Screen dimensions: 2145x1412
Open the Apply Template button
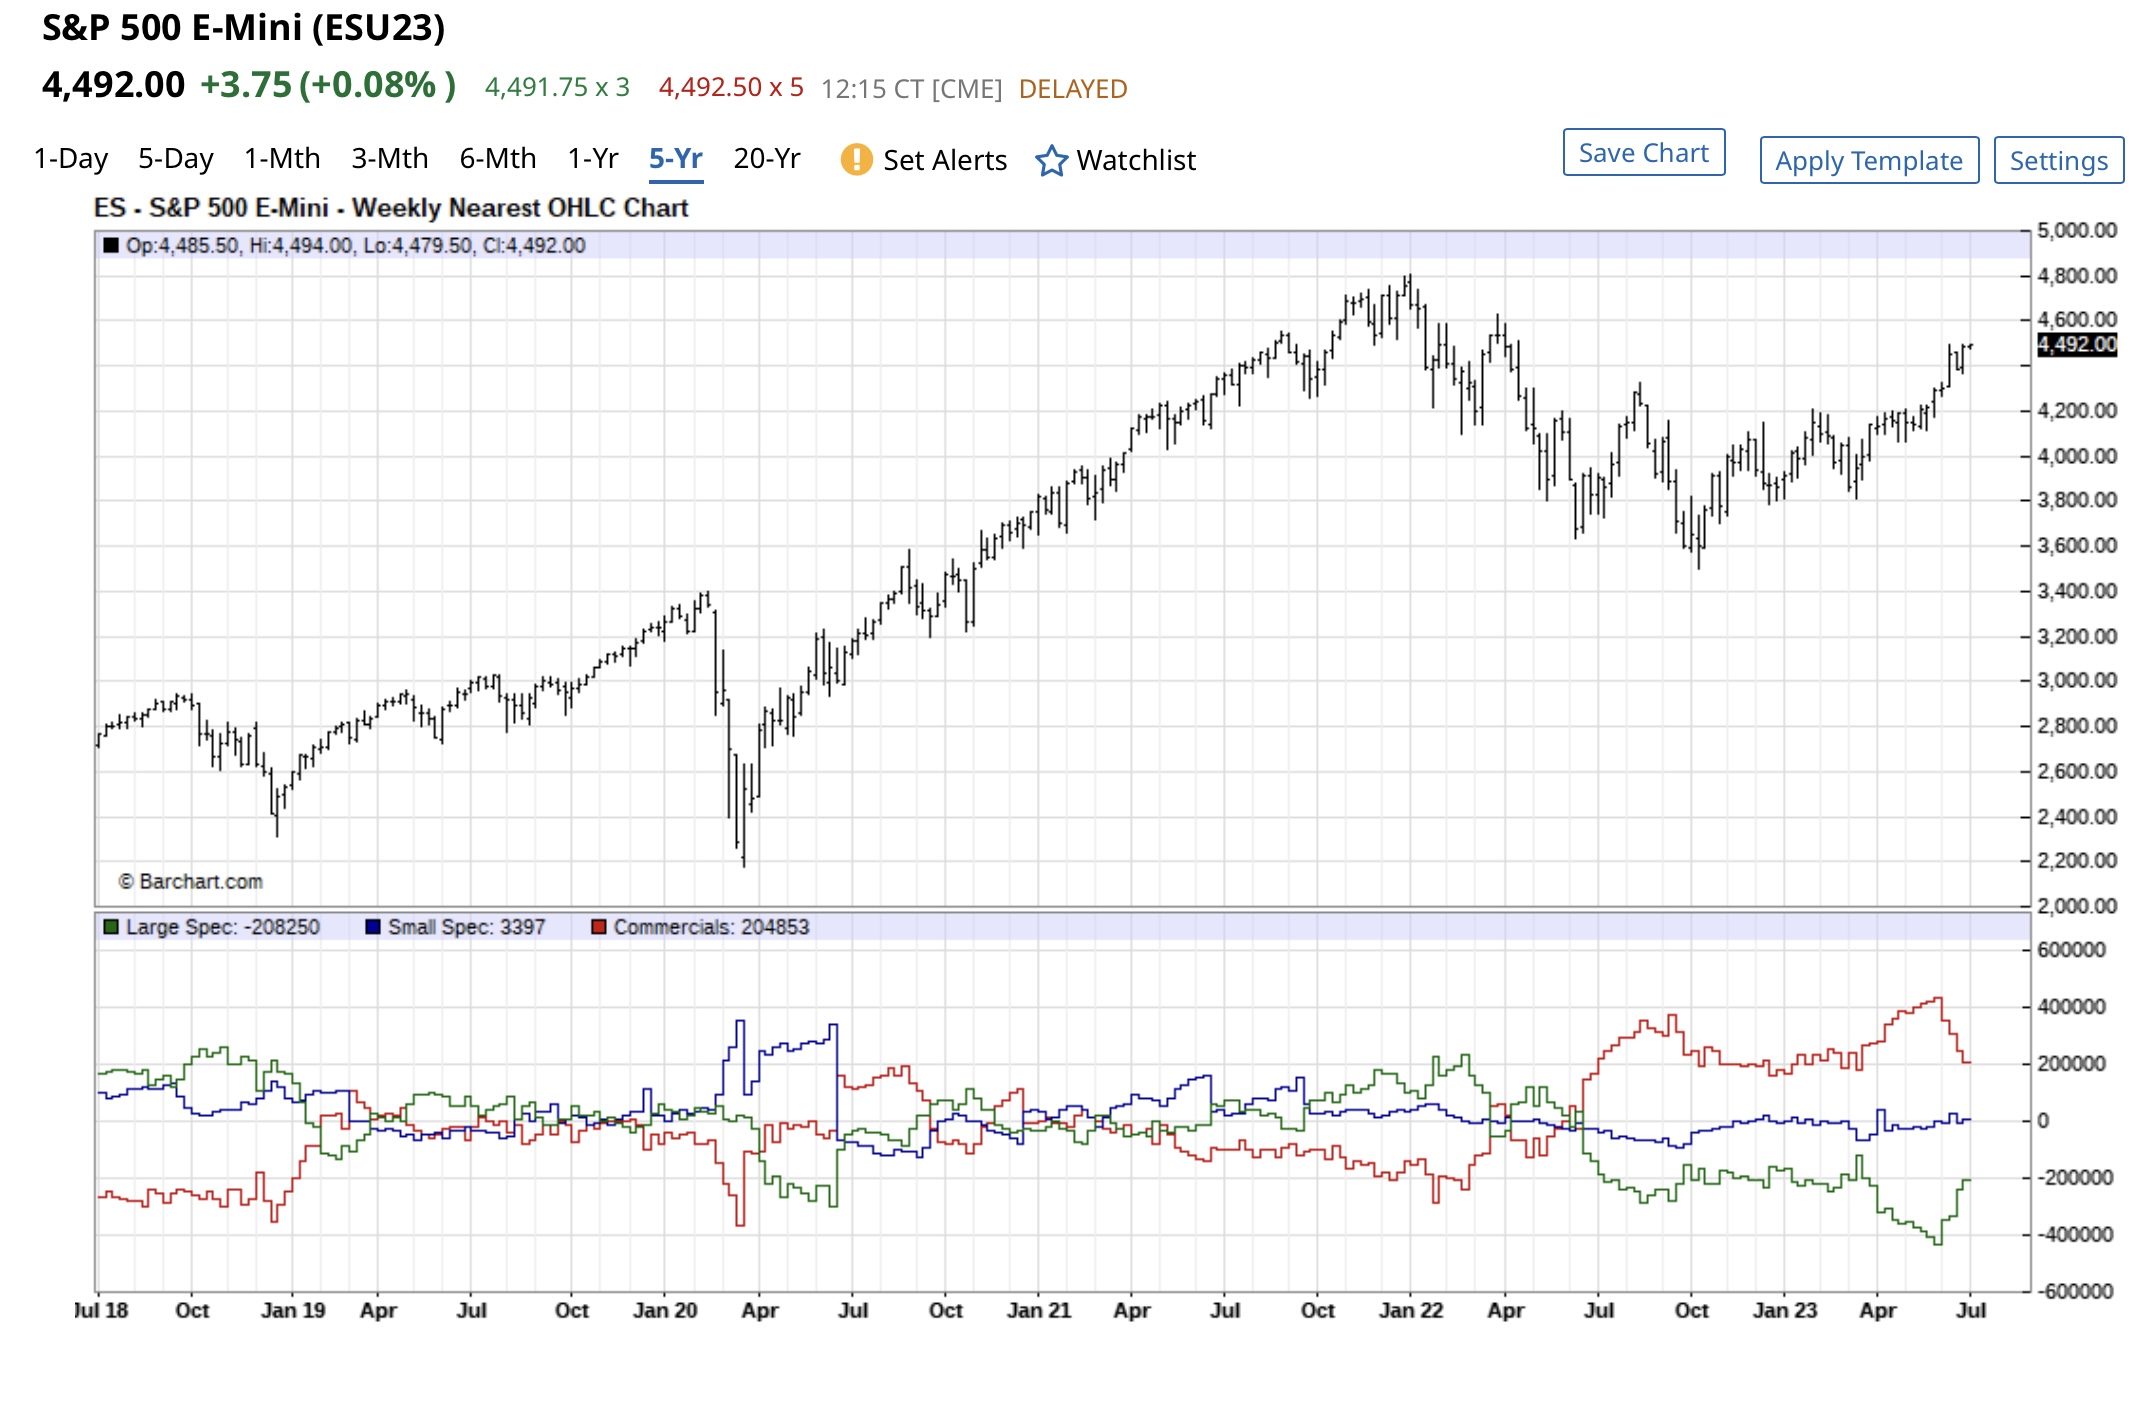pos(1869,161)
